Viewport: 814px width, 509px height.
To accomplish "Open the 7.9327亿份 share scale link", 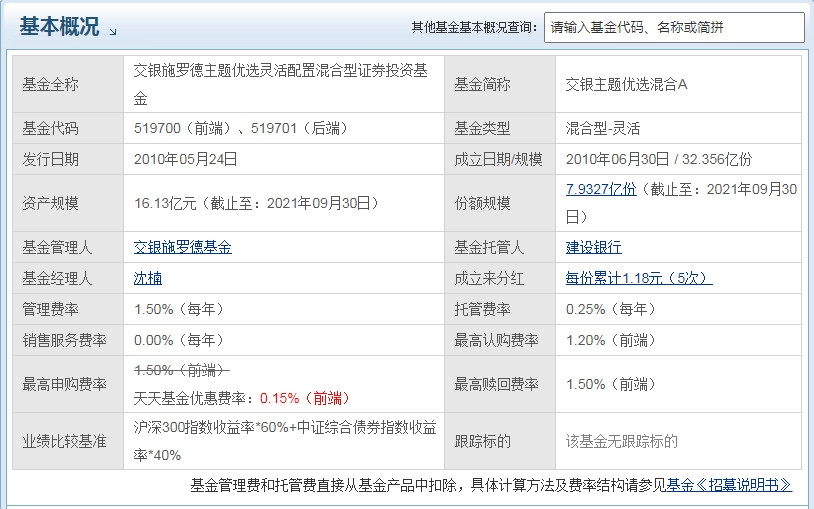I will click(601, 189).
